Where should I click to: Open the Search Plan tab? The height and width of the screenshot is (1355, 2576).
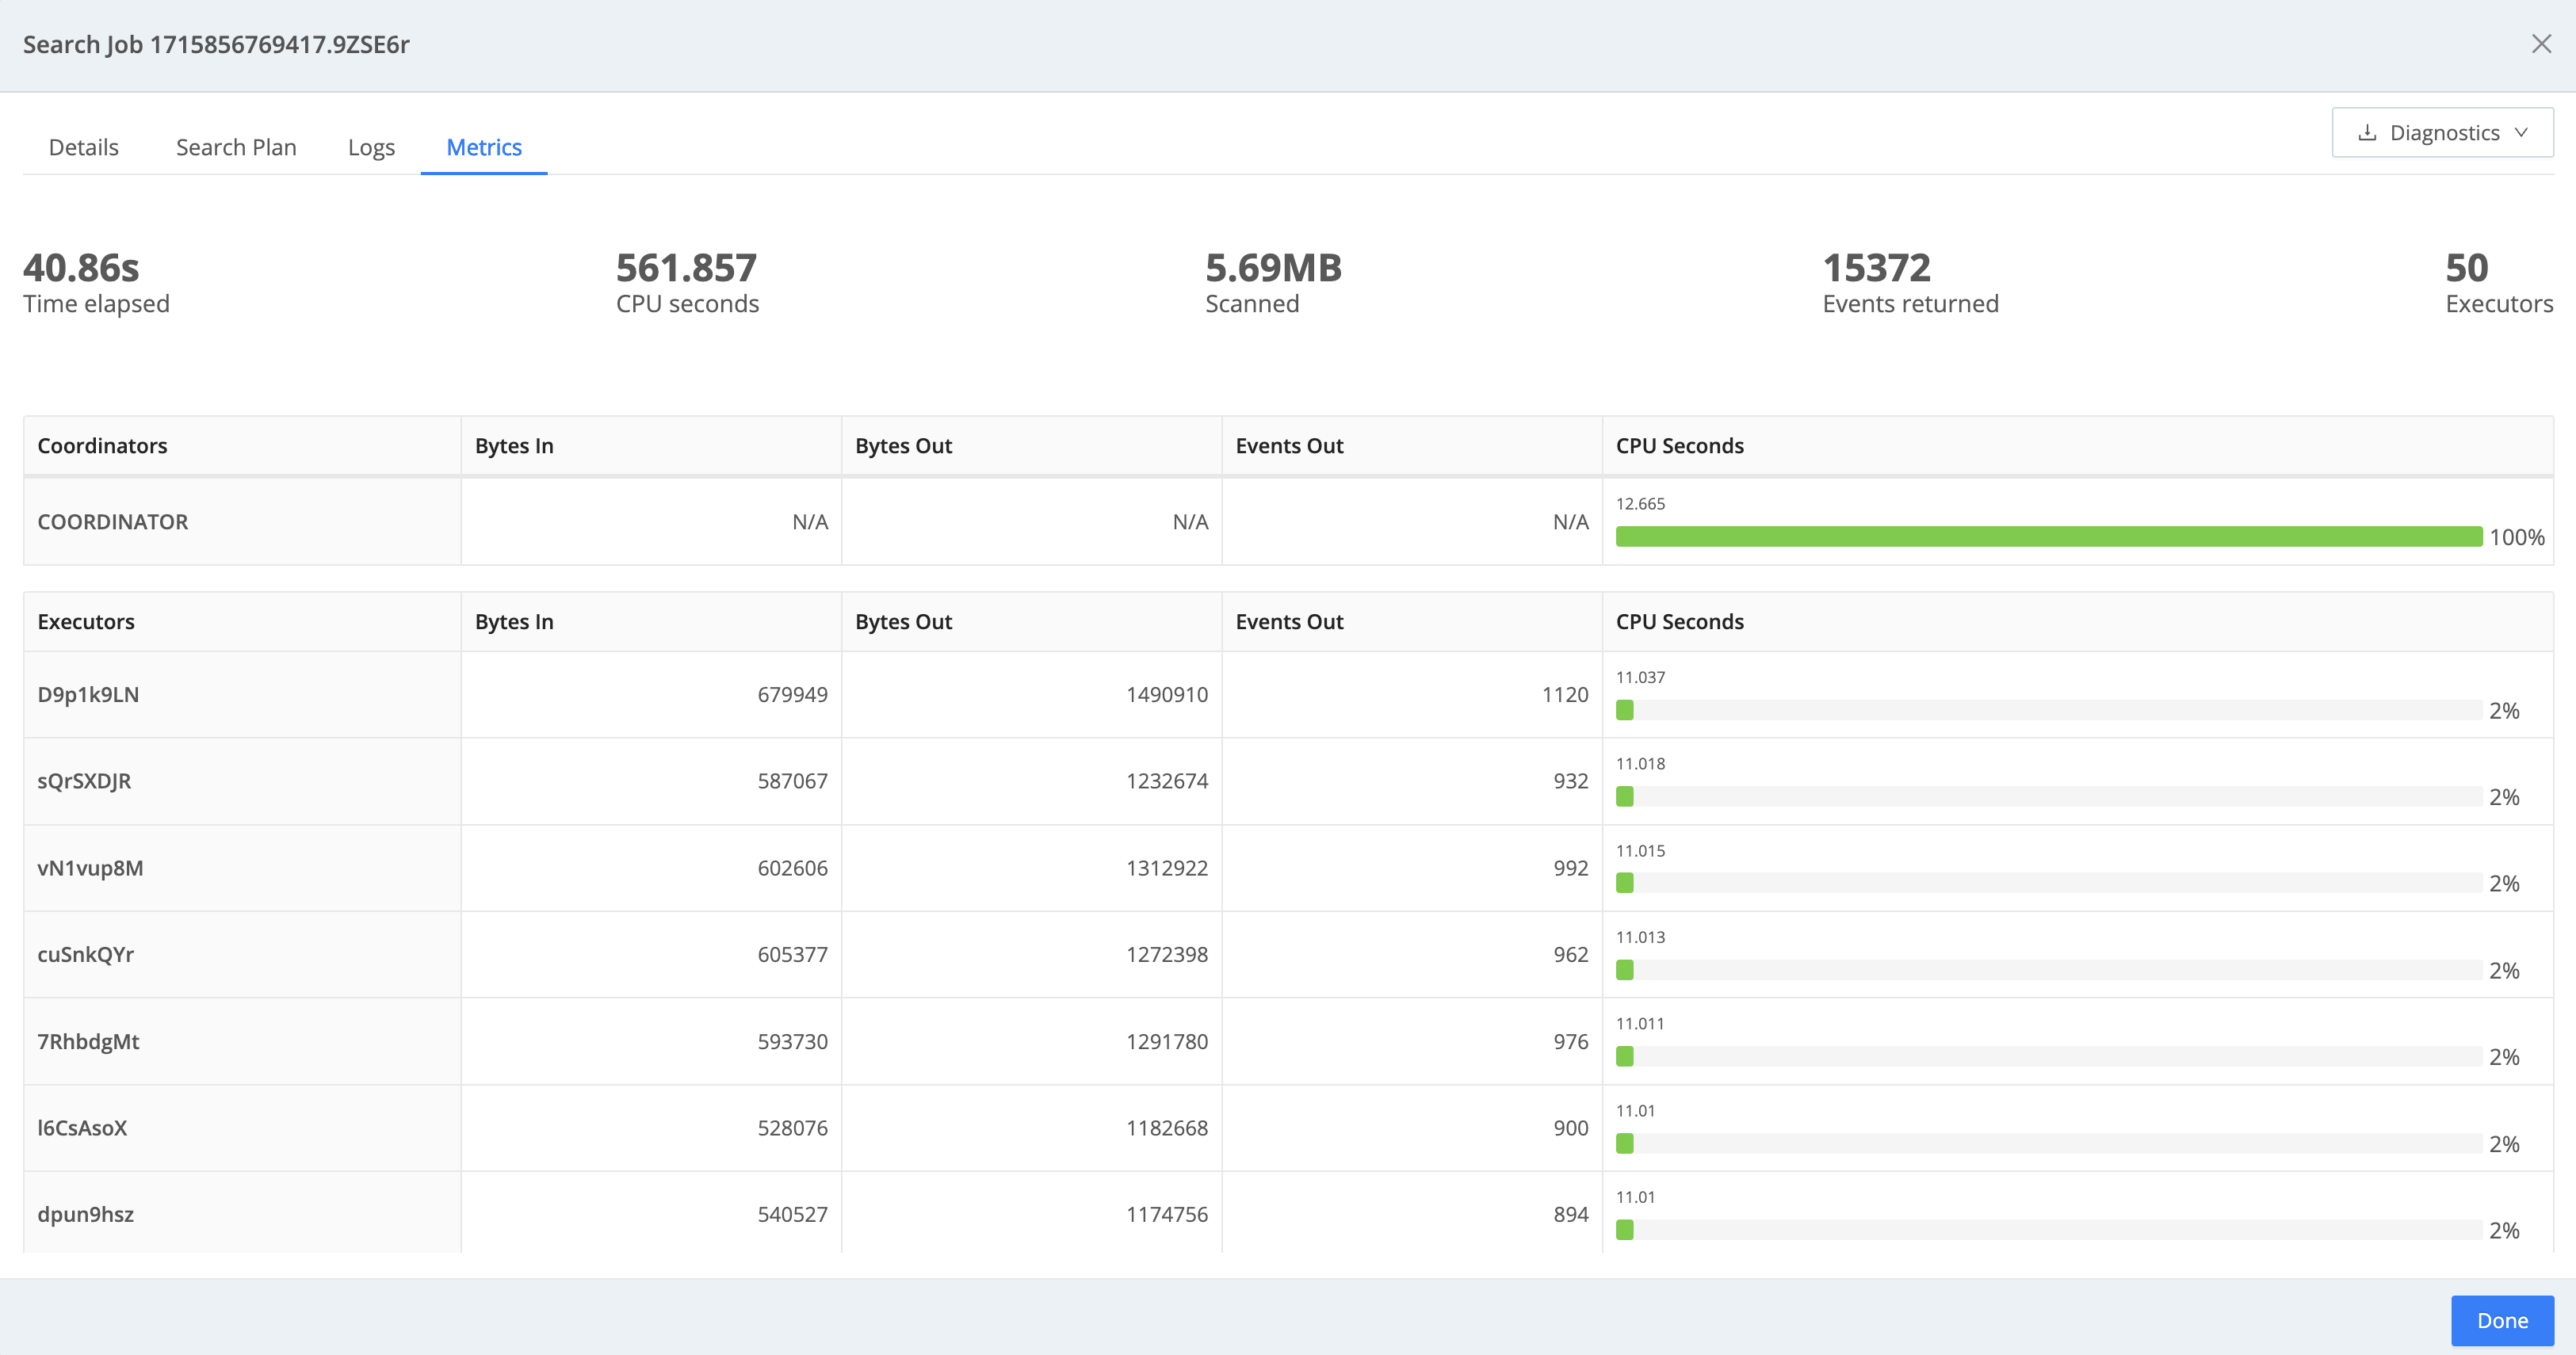click(235, 147)
